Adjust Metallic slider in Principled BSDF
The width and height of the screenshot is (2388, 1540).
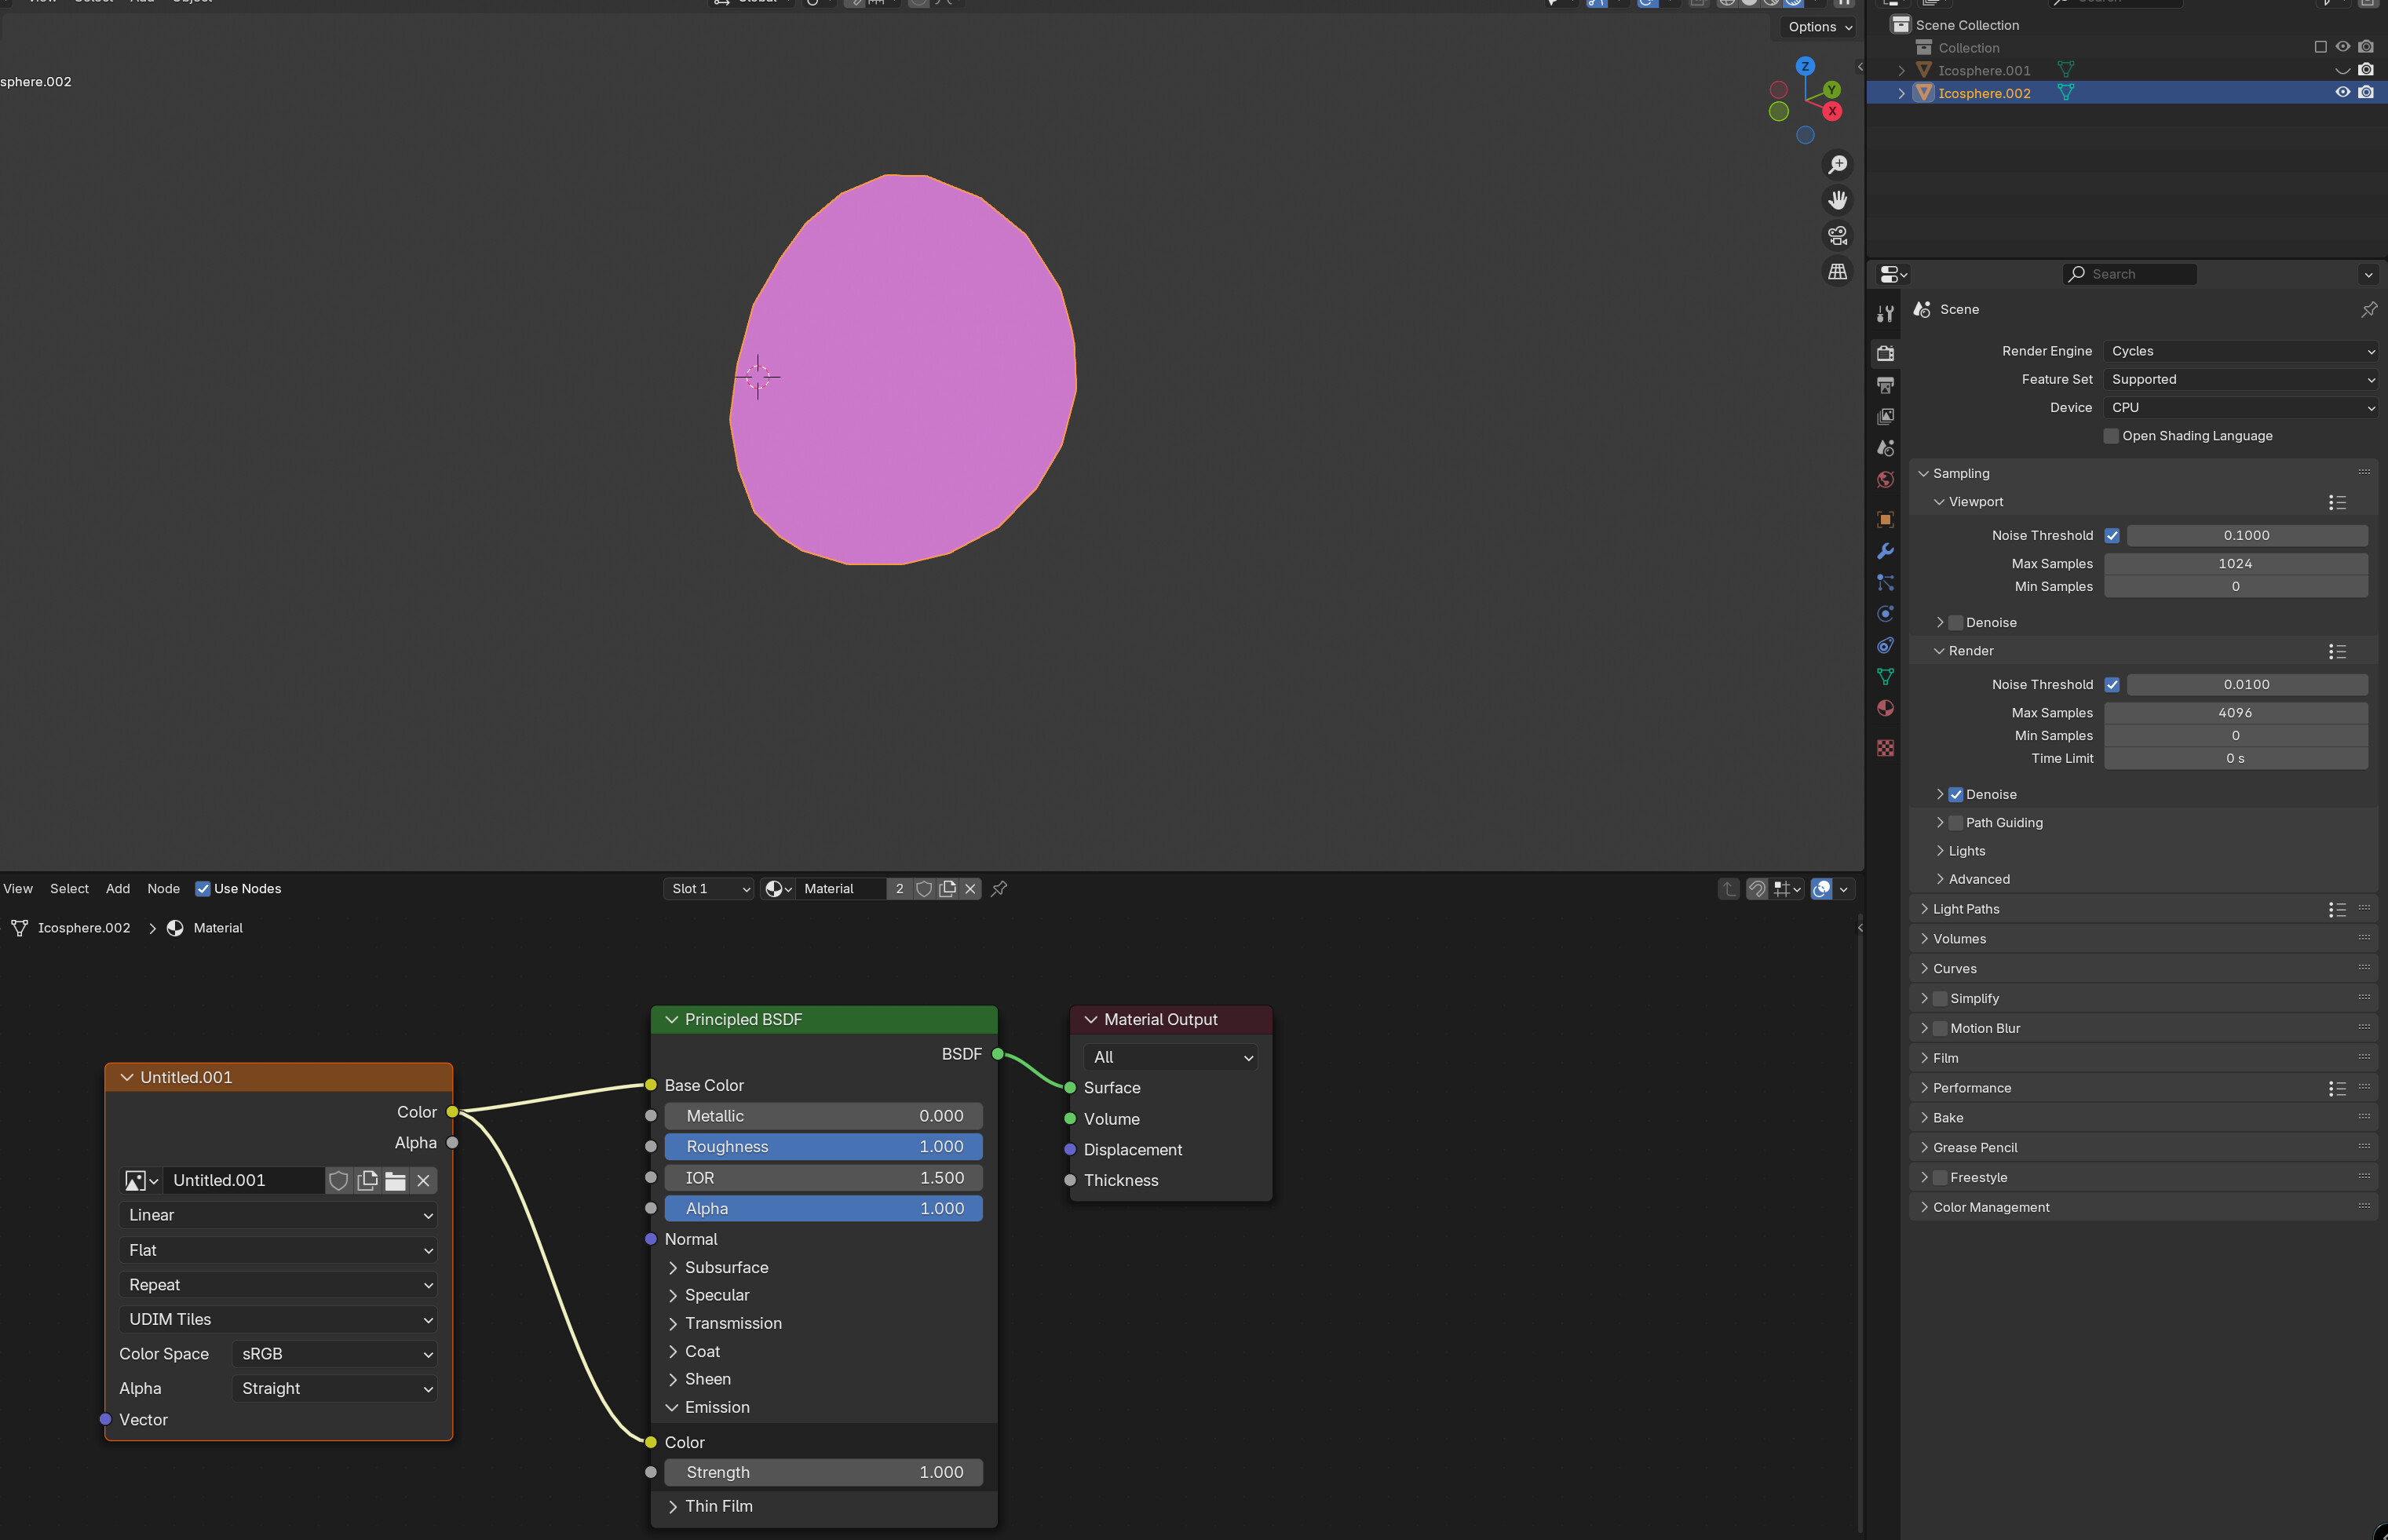[x=824, y=1116]
